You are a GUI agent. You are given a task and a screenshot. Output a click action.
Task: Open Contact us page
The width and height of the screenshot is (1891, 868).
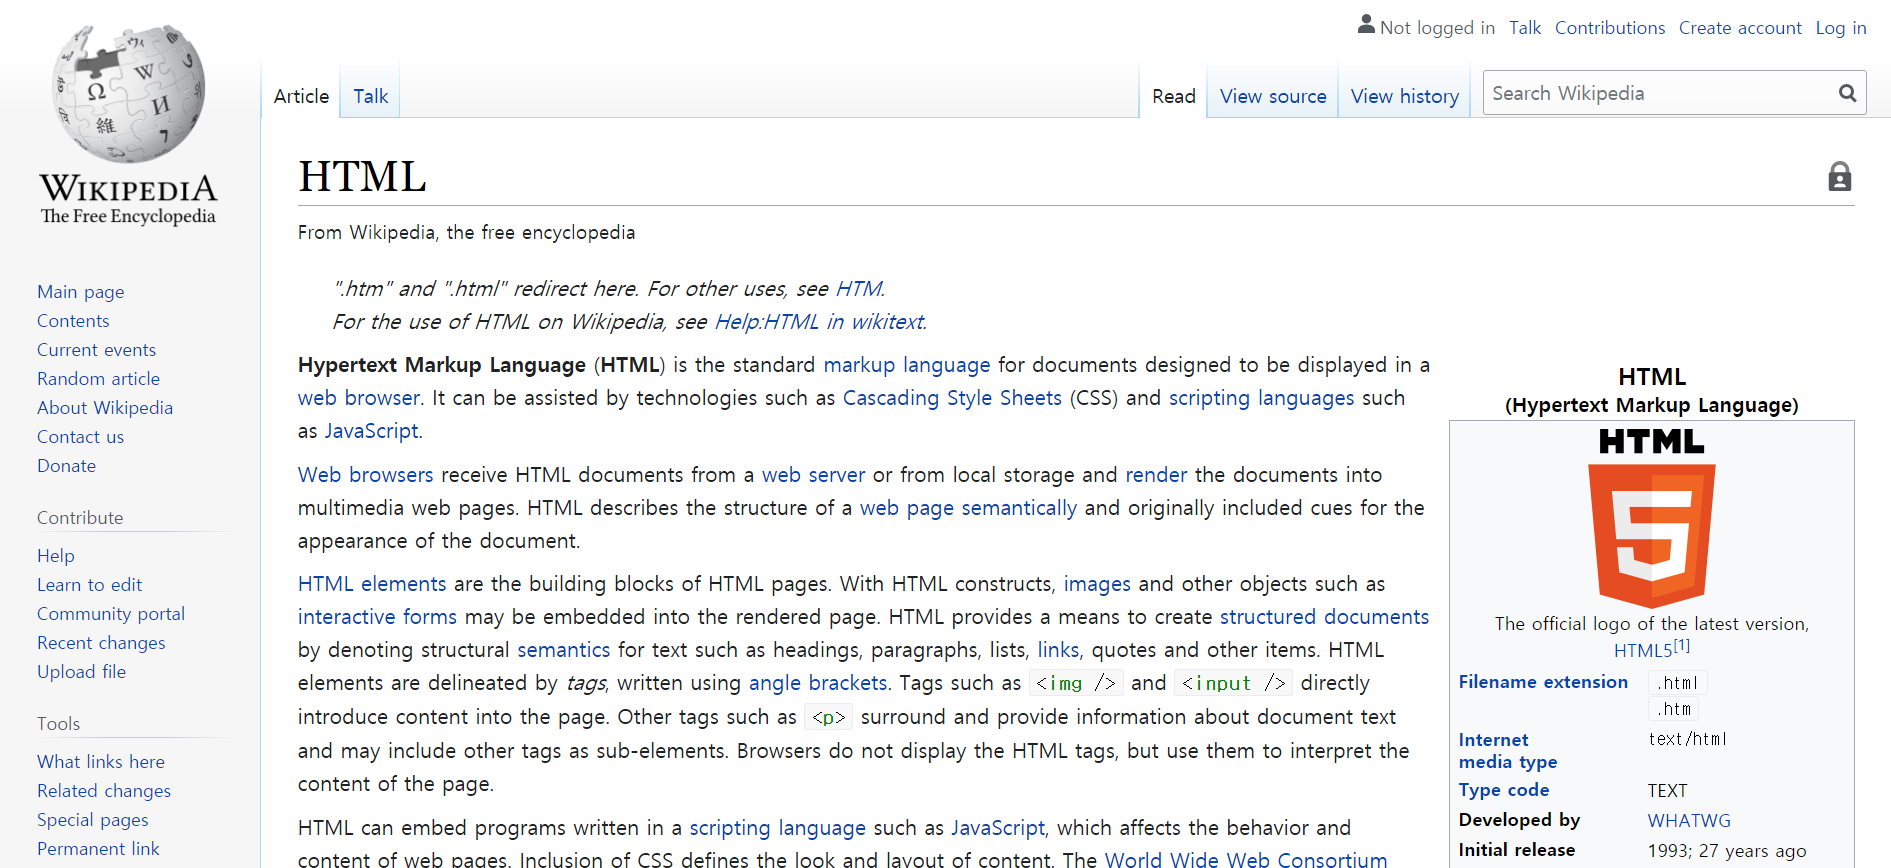coord(80,437)
